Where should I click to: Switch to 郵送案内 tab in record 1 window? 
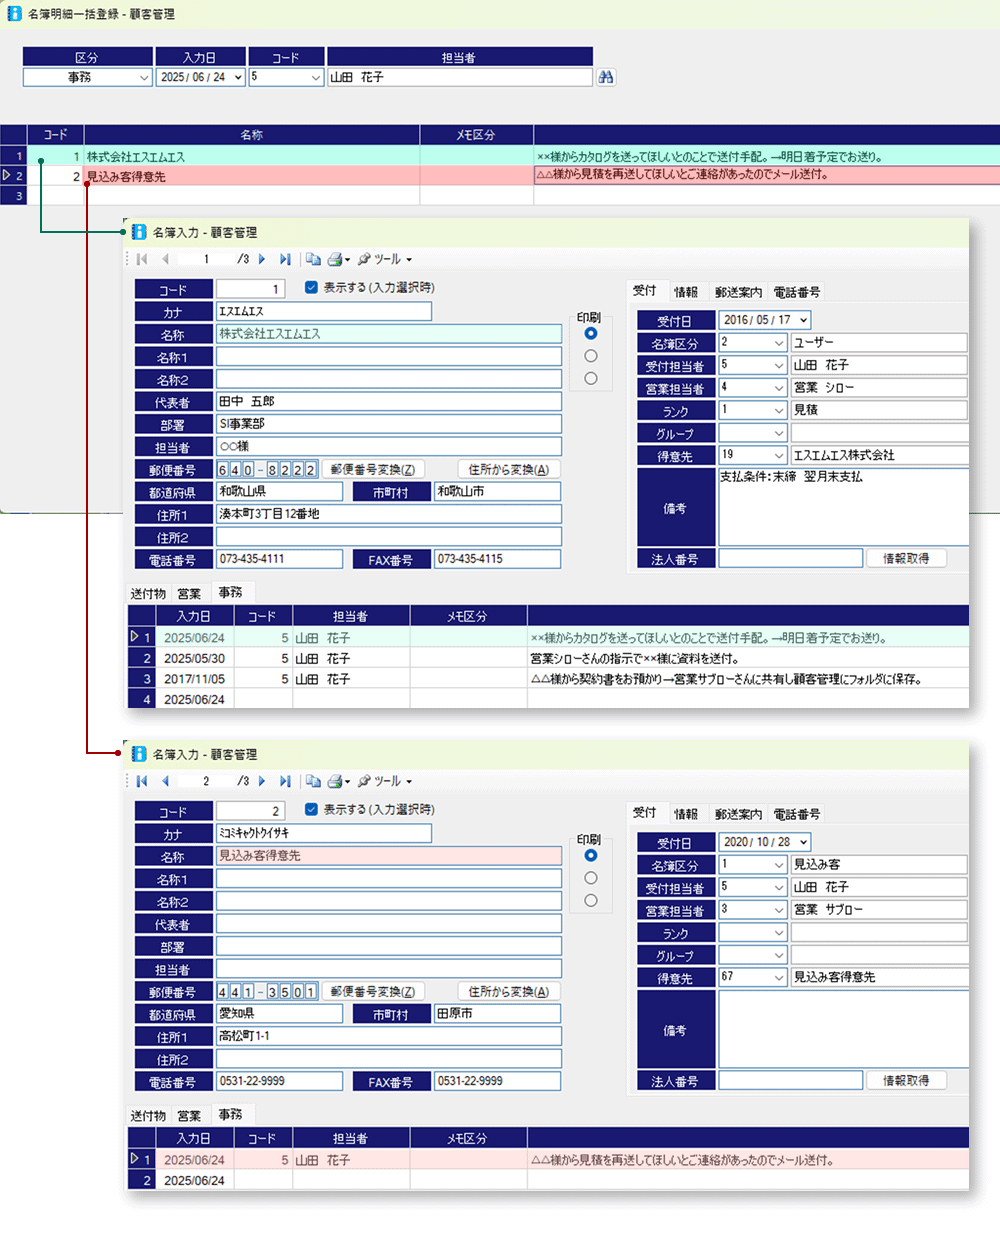click(738, 292)
